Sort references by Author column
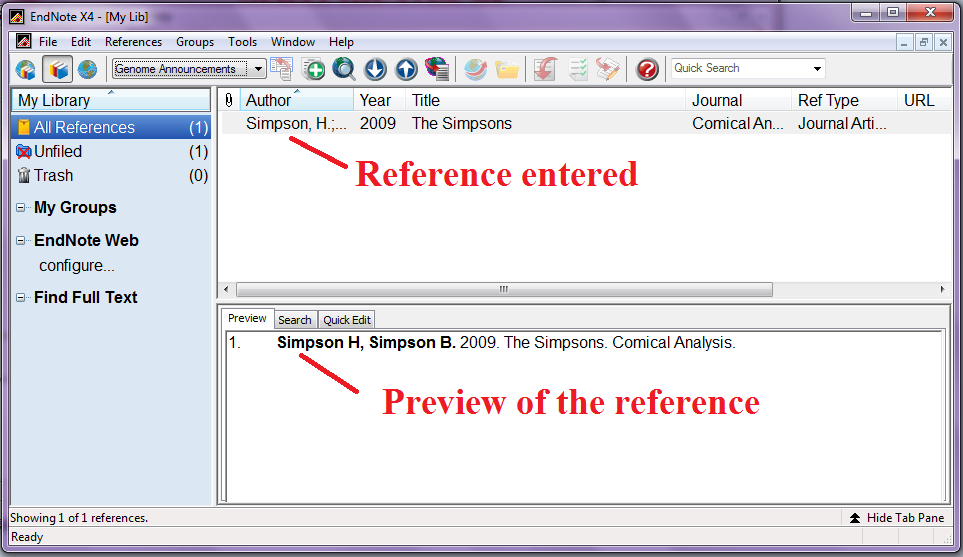Image resolution: width=963 pixels, height=557 pixels. (296, 100)
